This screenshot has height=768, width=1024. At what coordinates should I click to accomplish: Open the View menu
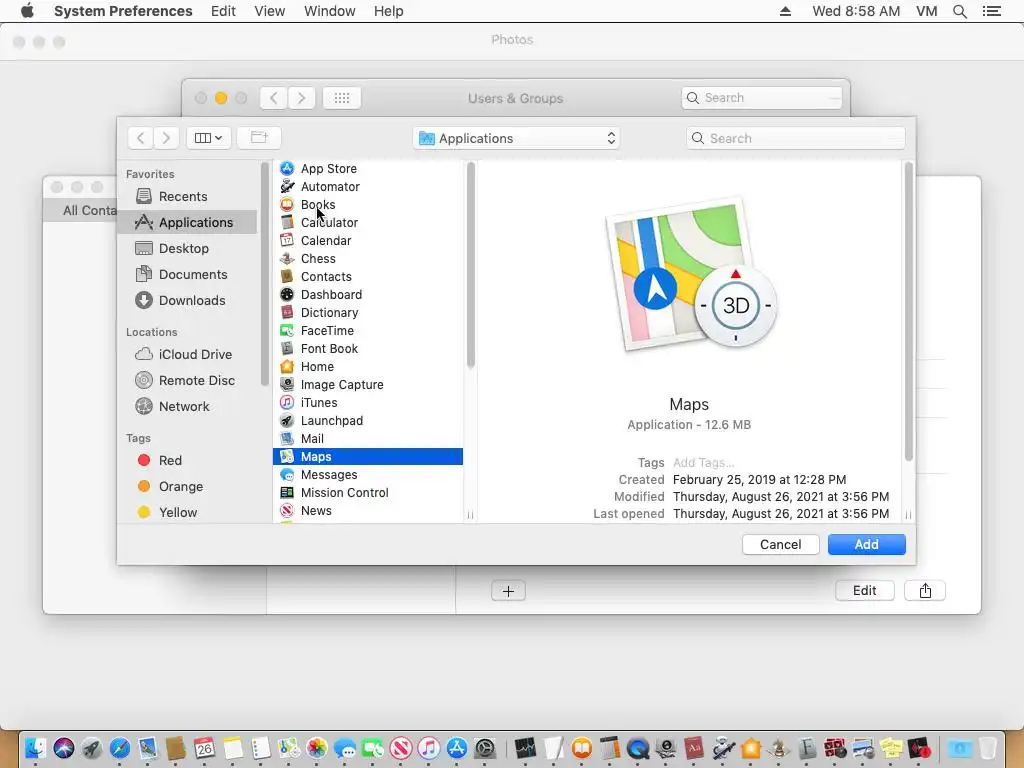[270, 11]
